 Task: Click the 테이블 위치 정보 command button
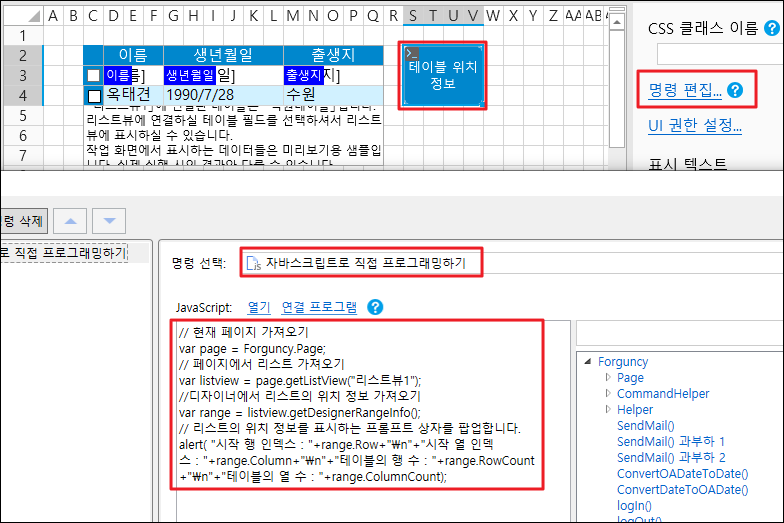443,75
